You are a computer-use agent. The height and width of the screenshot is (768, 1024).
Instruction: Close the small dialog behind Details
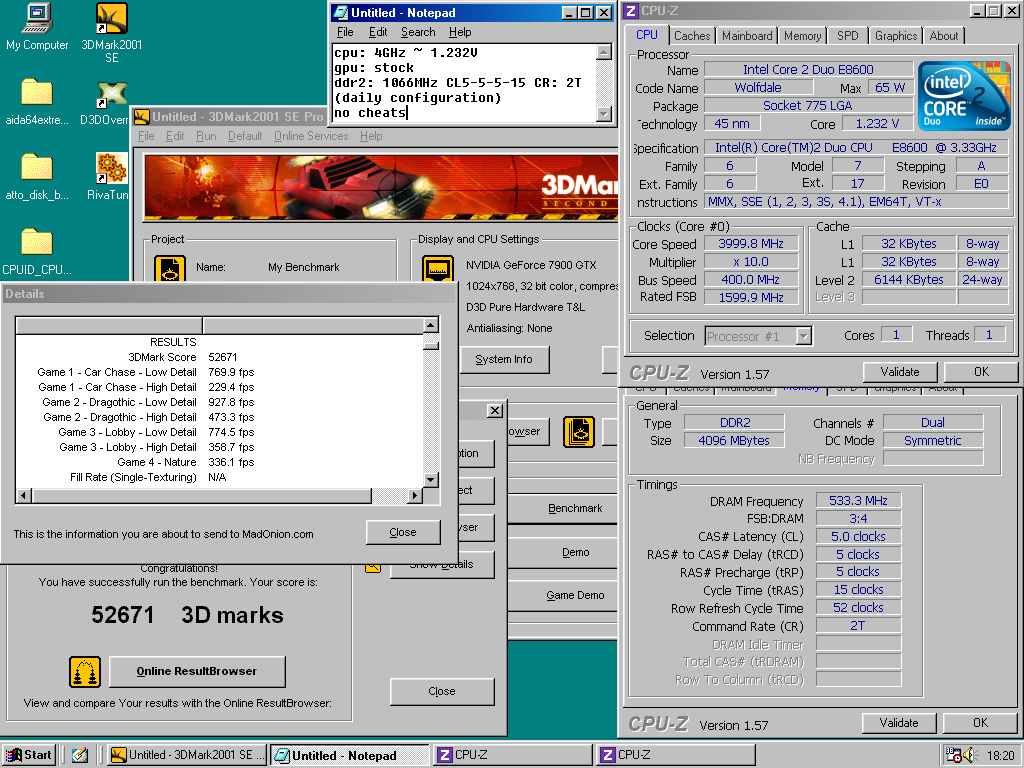(495, 411)
